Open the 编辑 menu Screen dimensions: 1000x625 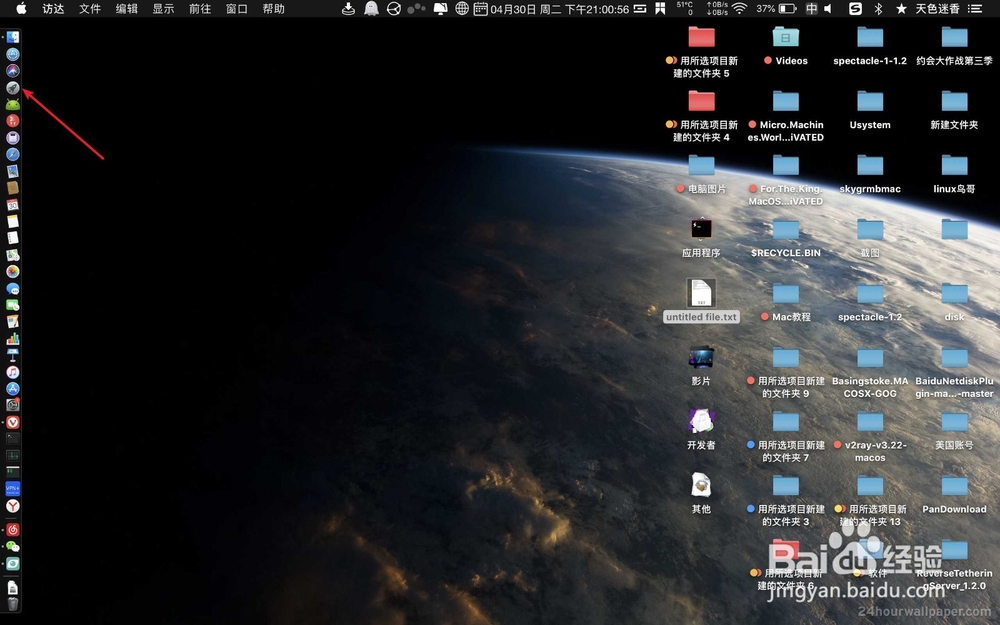pyautogui.click(x=126, y=8)
